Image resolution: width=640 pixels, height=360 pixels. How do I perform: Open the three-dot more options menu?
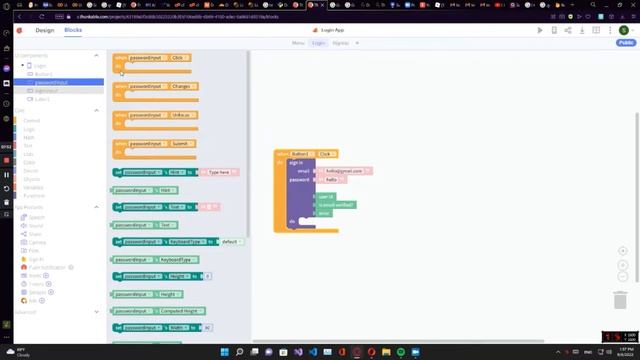pyautogui.click(x=610, y=30)
